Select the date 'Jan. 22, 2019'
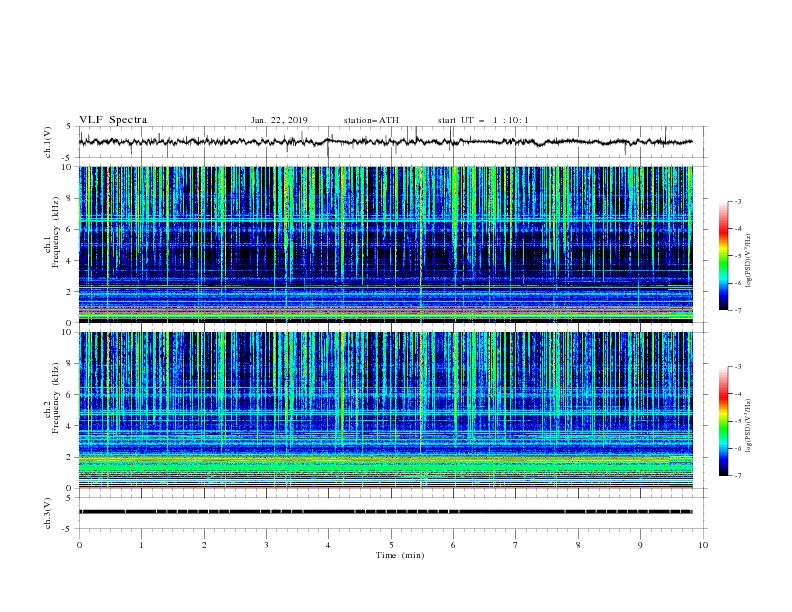The image size is (792, 612). (x=279, y=120)
